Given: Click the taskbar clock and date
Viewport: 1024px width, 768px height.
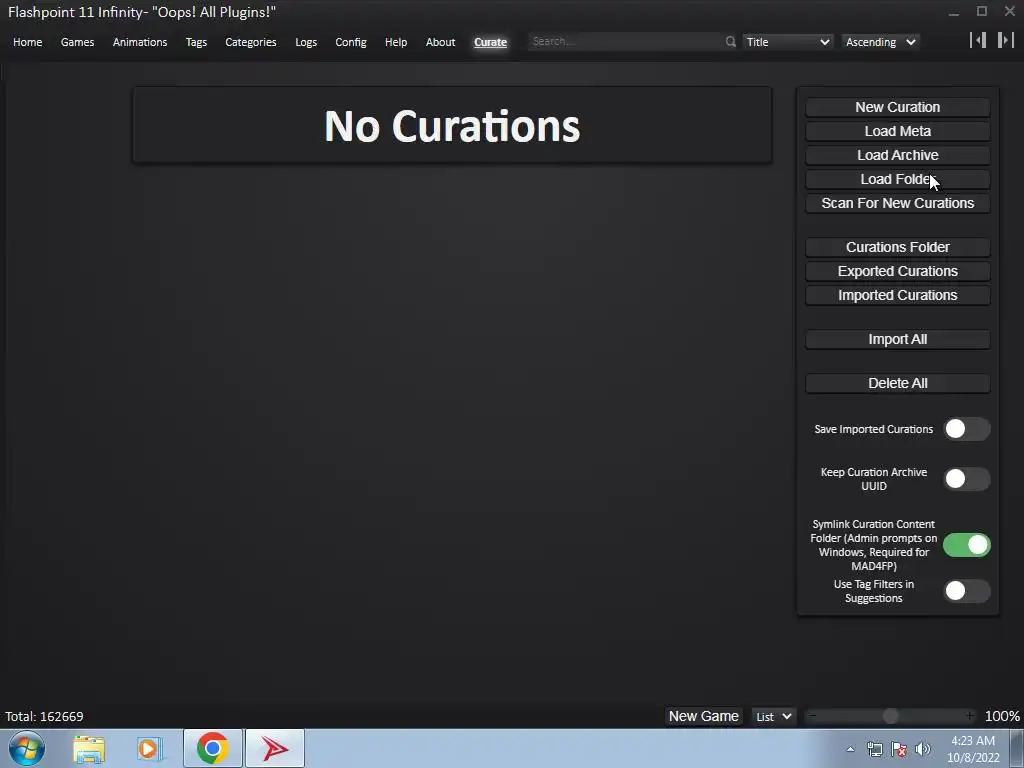Looking at the screenshot, I should click(x=973, y=749).
